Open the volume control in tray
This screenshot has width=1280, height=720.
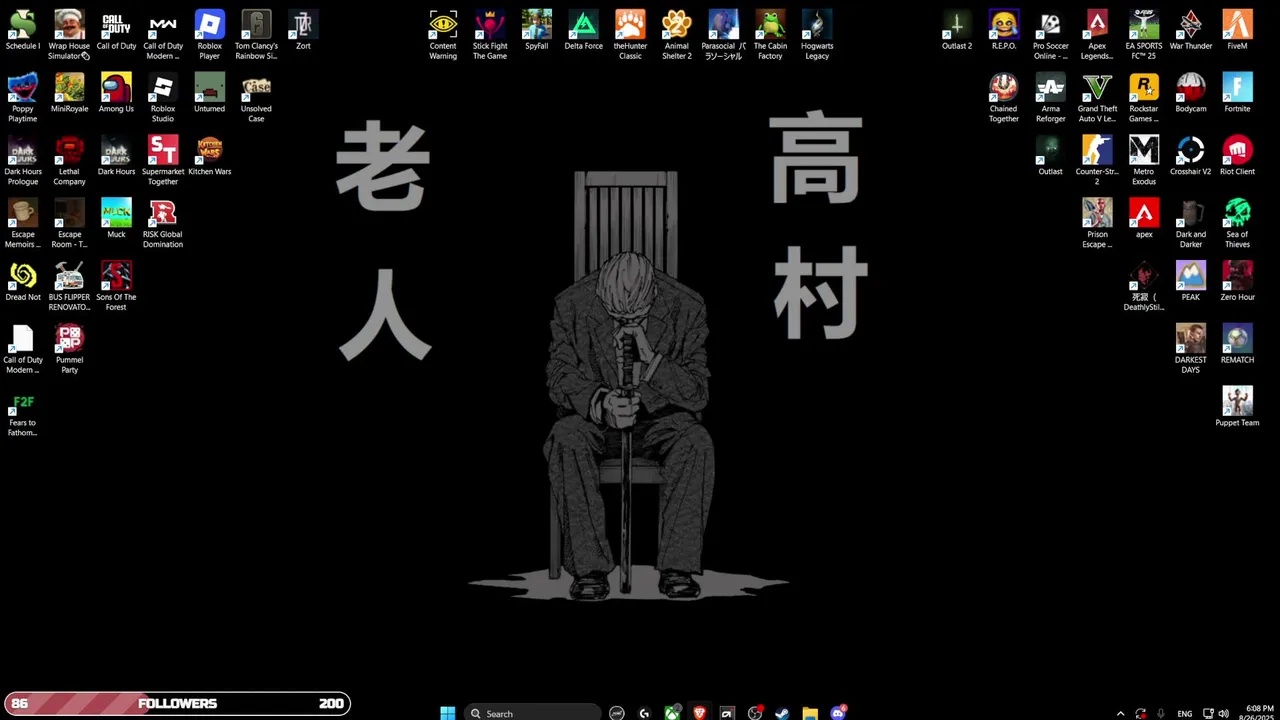coord(1223,714)
